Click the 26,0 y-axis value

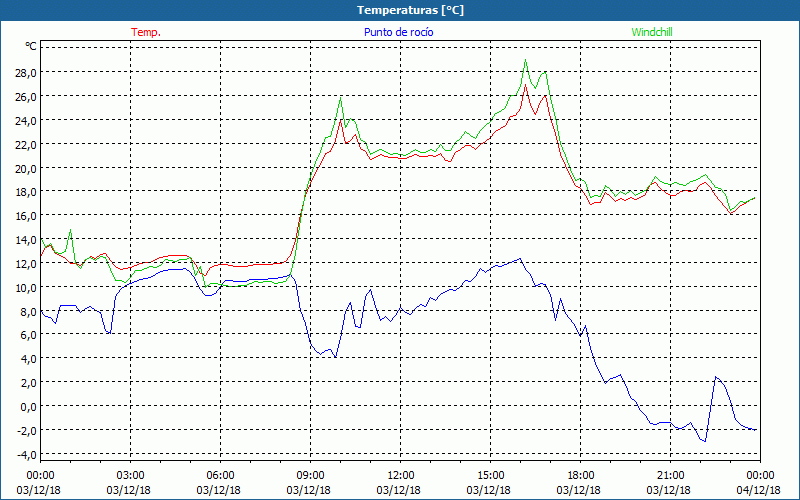(25, 97)
